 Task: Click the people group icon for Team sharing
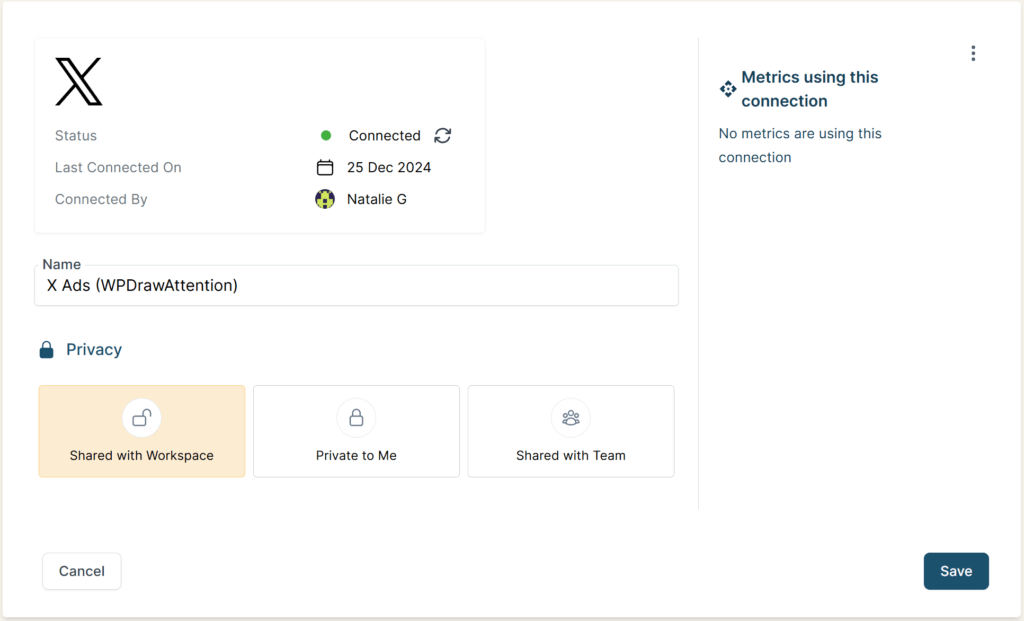pos(571,417)
